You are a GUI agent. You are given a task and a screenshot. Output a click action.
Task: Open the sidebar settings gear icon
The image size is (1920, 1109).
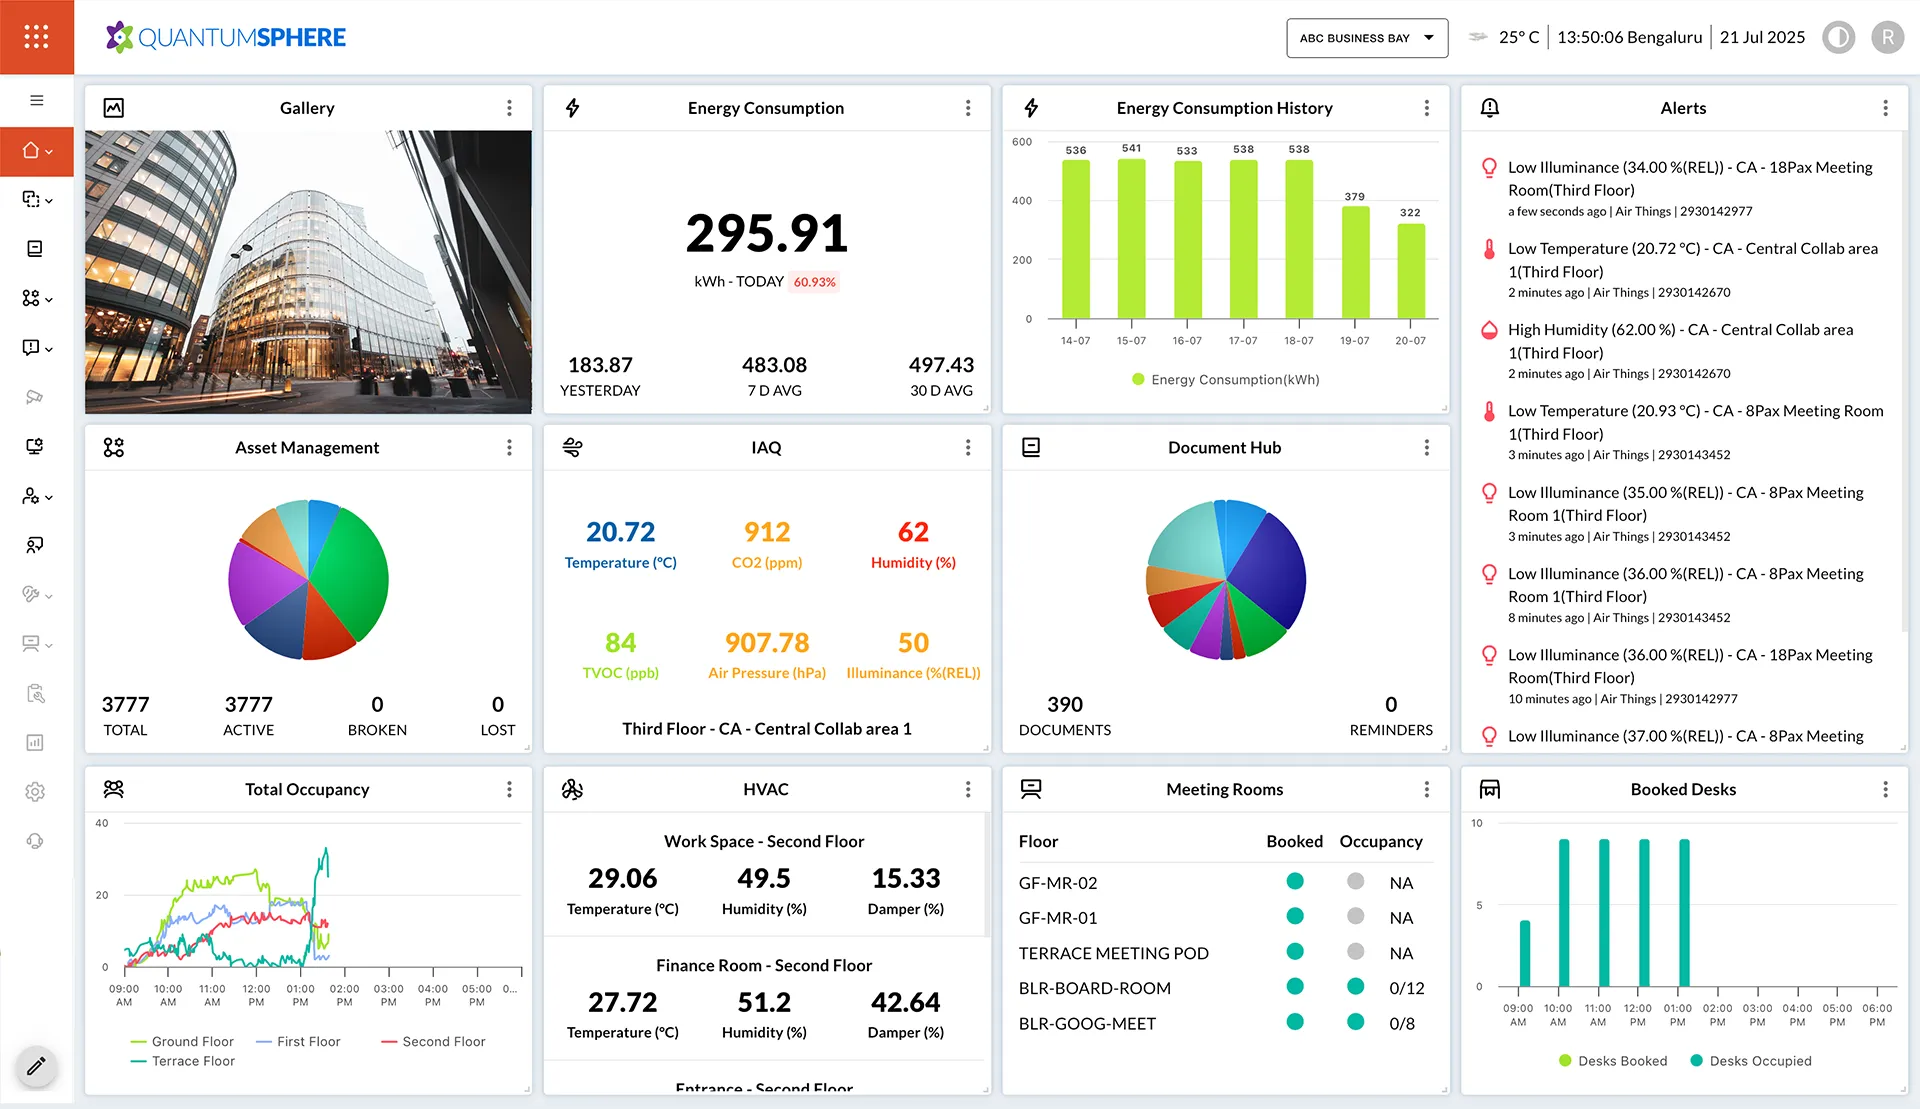click(35, 792)
